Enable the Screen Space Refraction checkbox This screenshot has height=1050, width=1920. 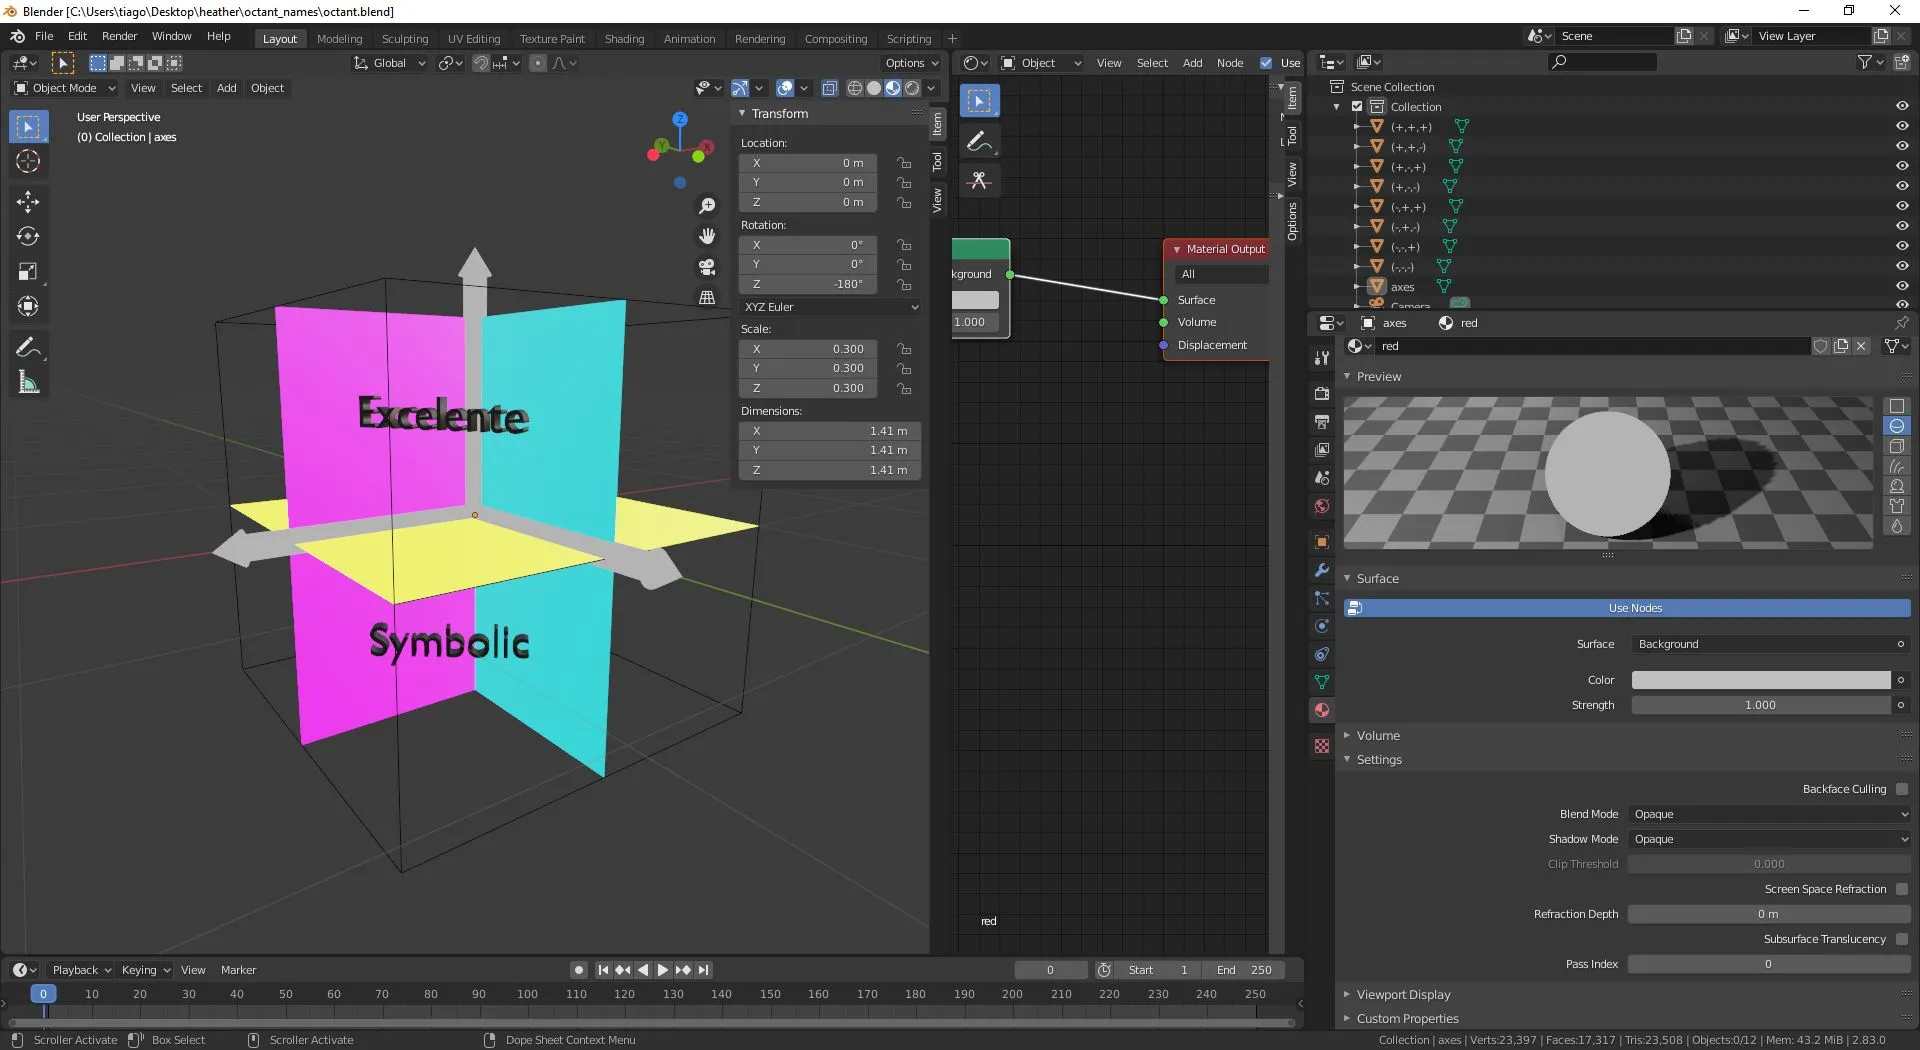tap(1902, 889)
